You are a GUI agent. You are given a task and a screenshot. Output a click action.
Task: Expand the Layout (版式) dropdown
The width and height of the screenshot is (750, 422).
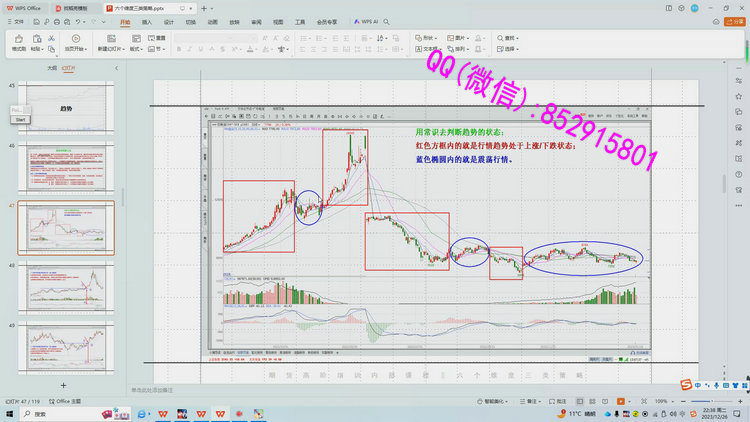pos(136,48)
